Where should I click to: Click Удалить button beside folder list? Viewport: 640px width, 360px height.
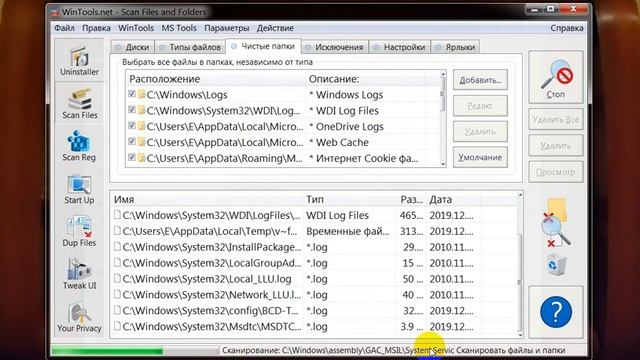tap(480, 131)
